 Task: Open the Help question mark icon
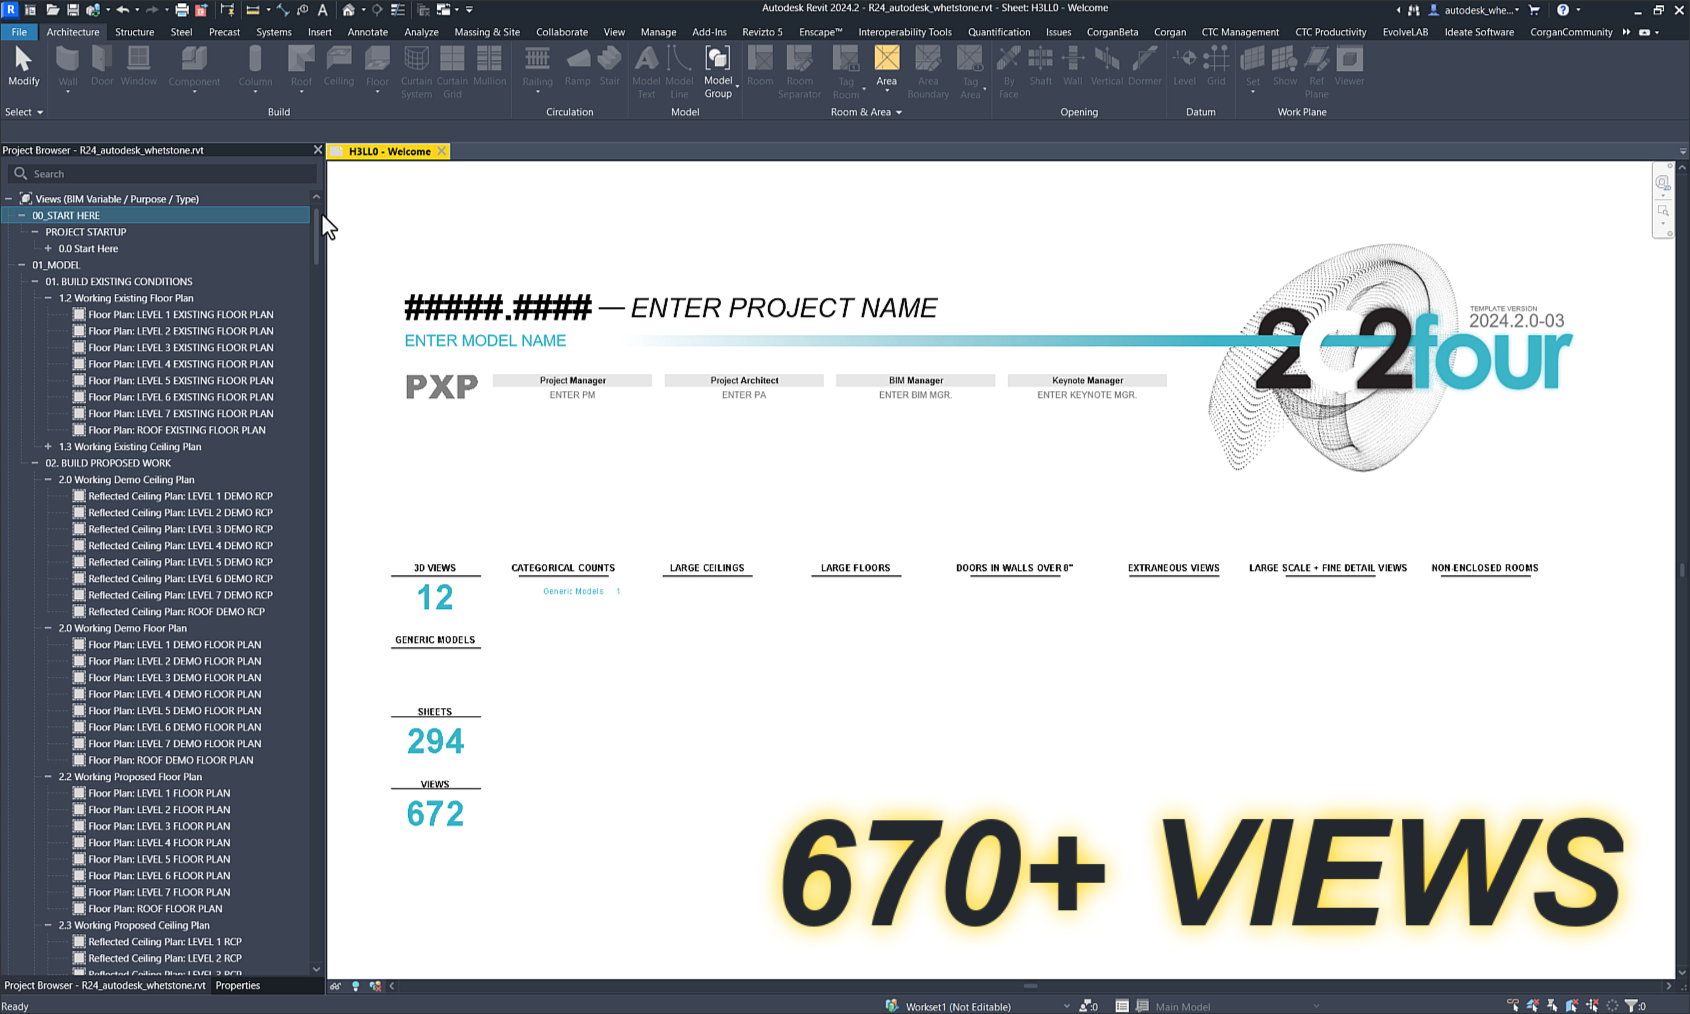1563,10
